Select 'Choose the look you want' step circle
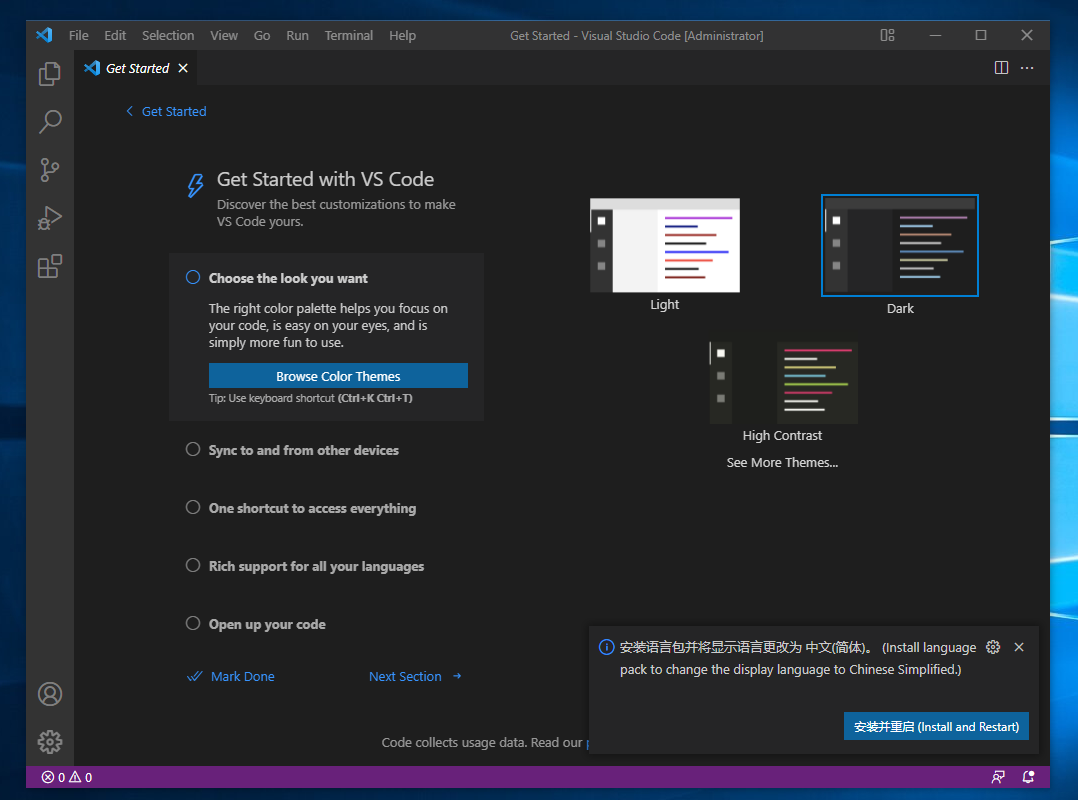 pos(193,277)
